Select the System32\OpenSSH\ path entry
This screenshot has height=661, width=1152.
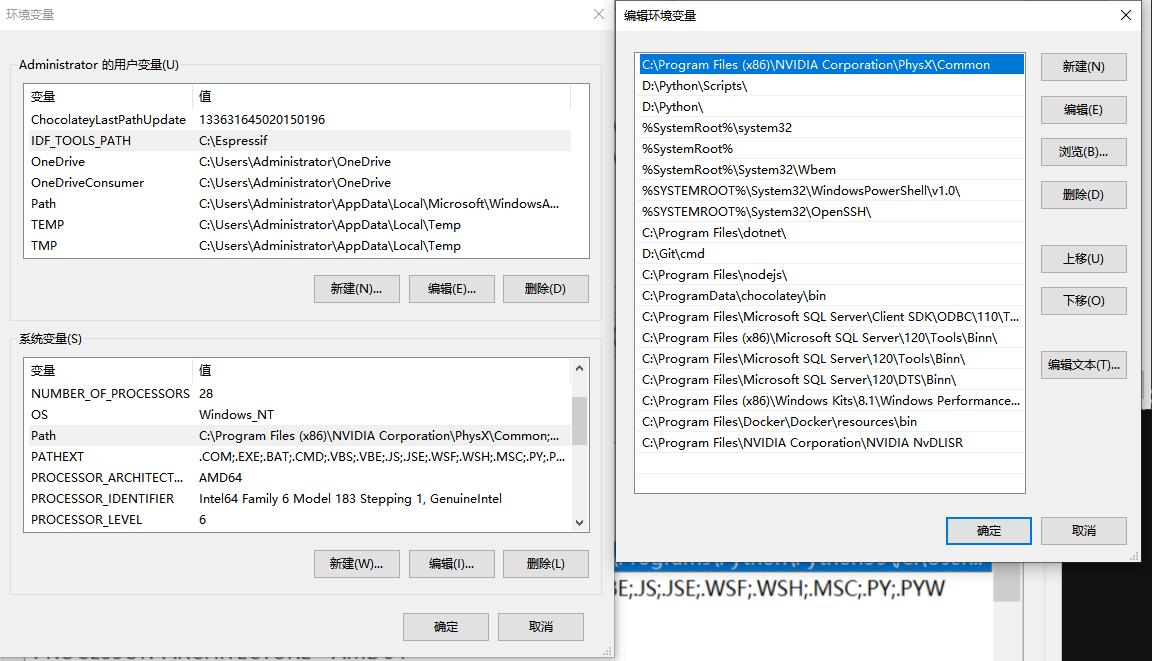[831, 212]
